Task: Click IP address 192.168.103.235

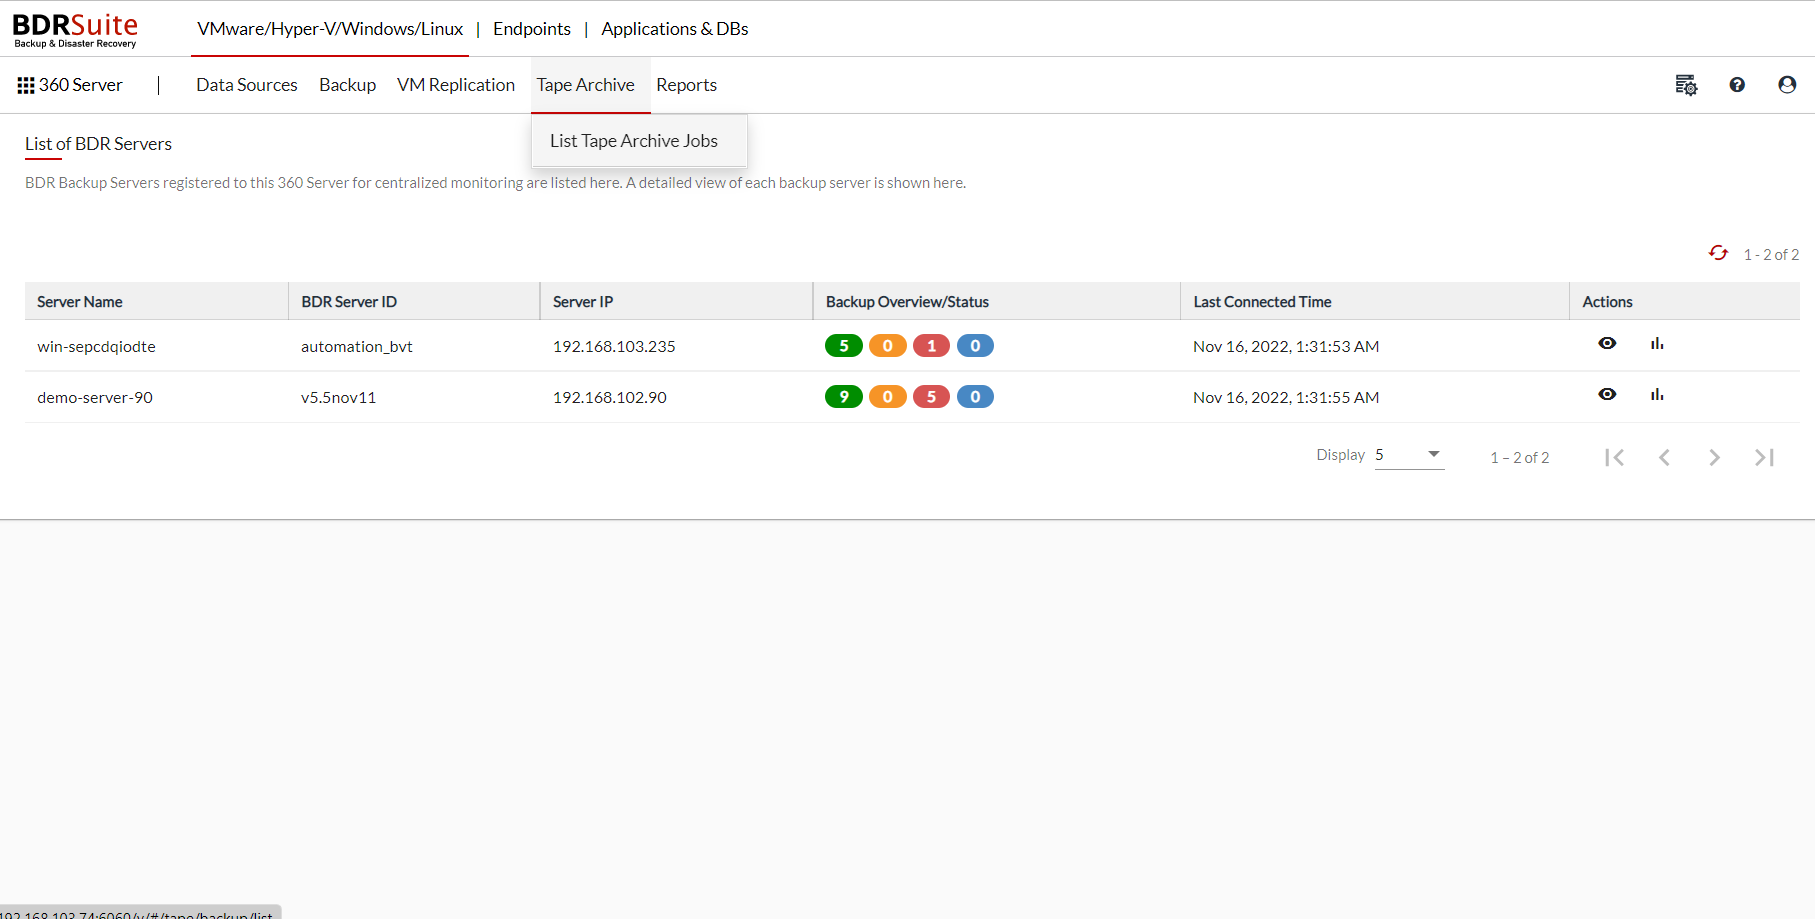Action: point(614,347)
